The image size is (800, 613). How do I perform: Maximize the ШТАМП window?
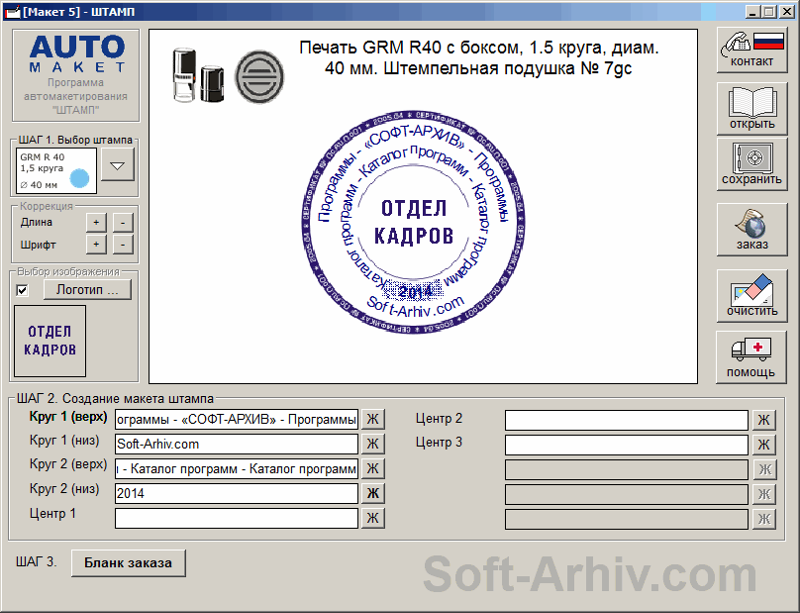(769, 12)
